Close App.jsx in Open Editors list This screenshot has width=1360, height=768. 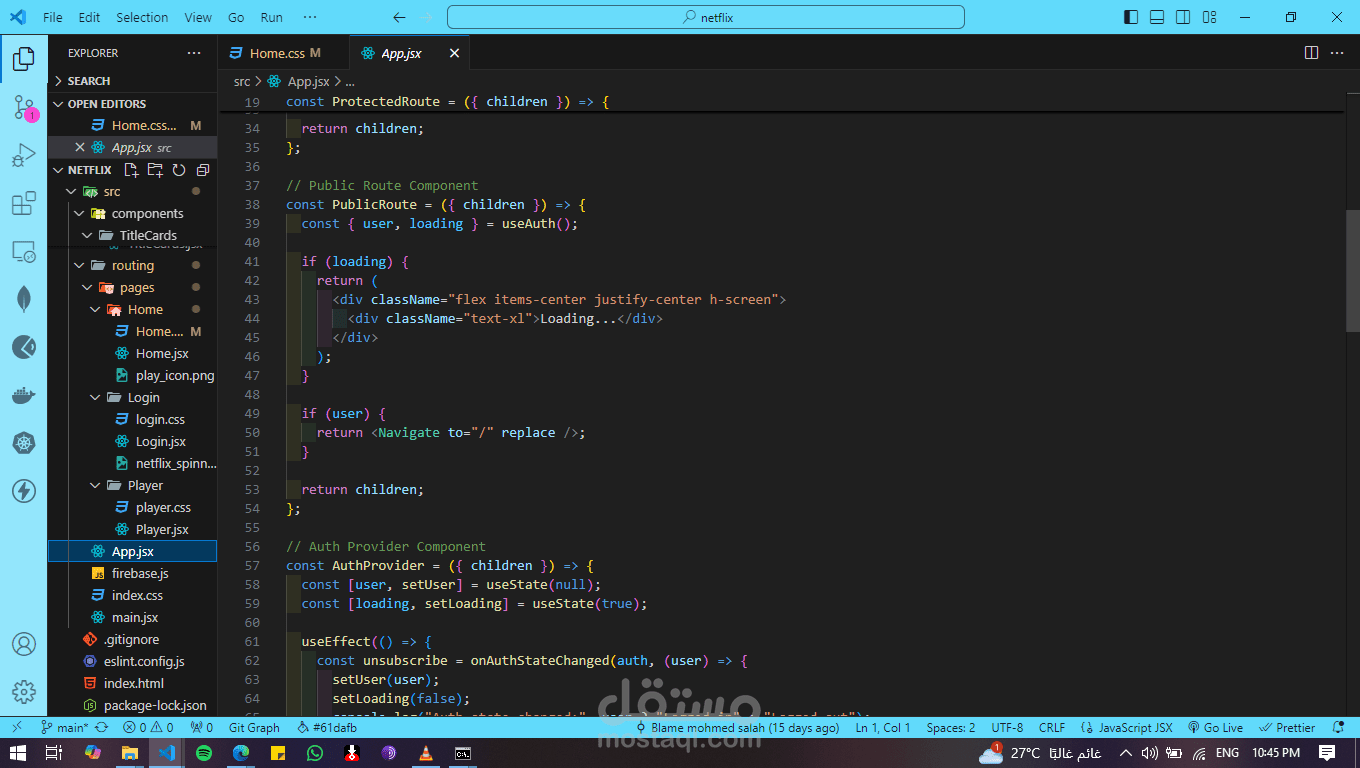80,147
